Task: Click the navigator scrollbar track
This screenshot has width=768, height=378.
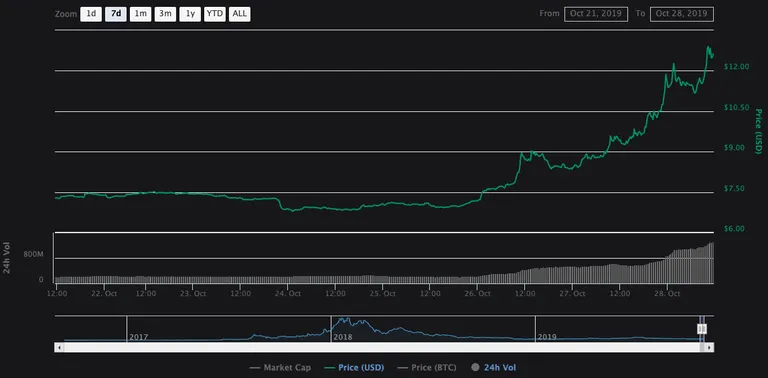Action: (x=381, y=348)
